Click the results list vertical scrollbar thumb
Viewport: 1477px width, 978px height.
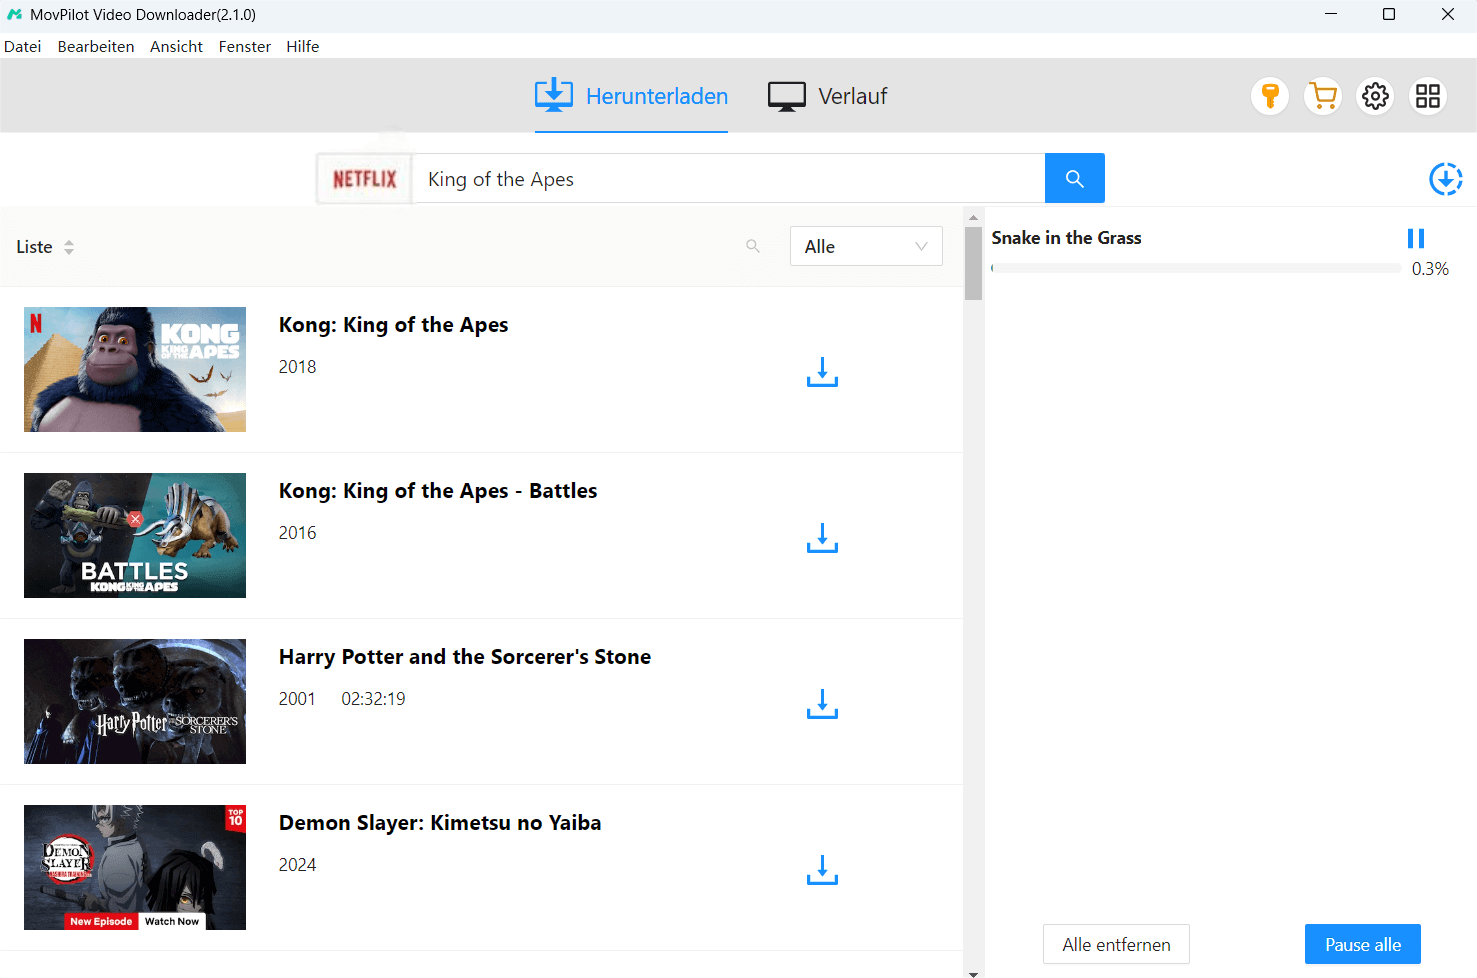coord(973,263)
